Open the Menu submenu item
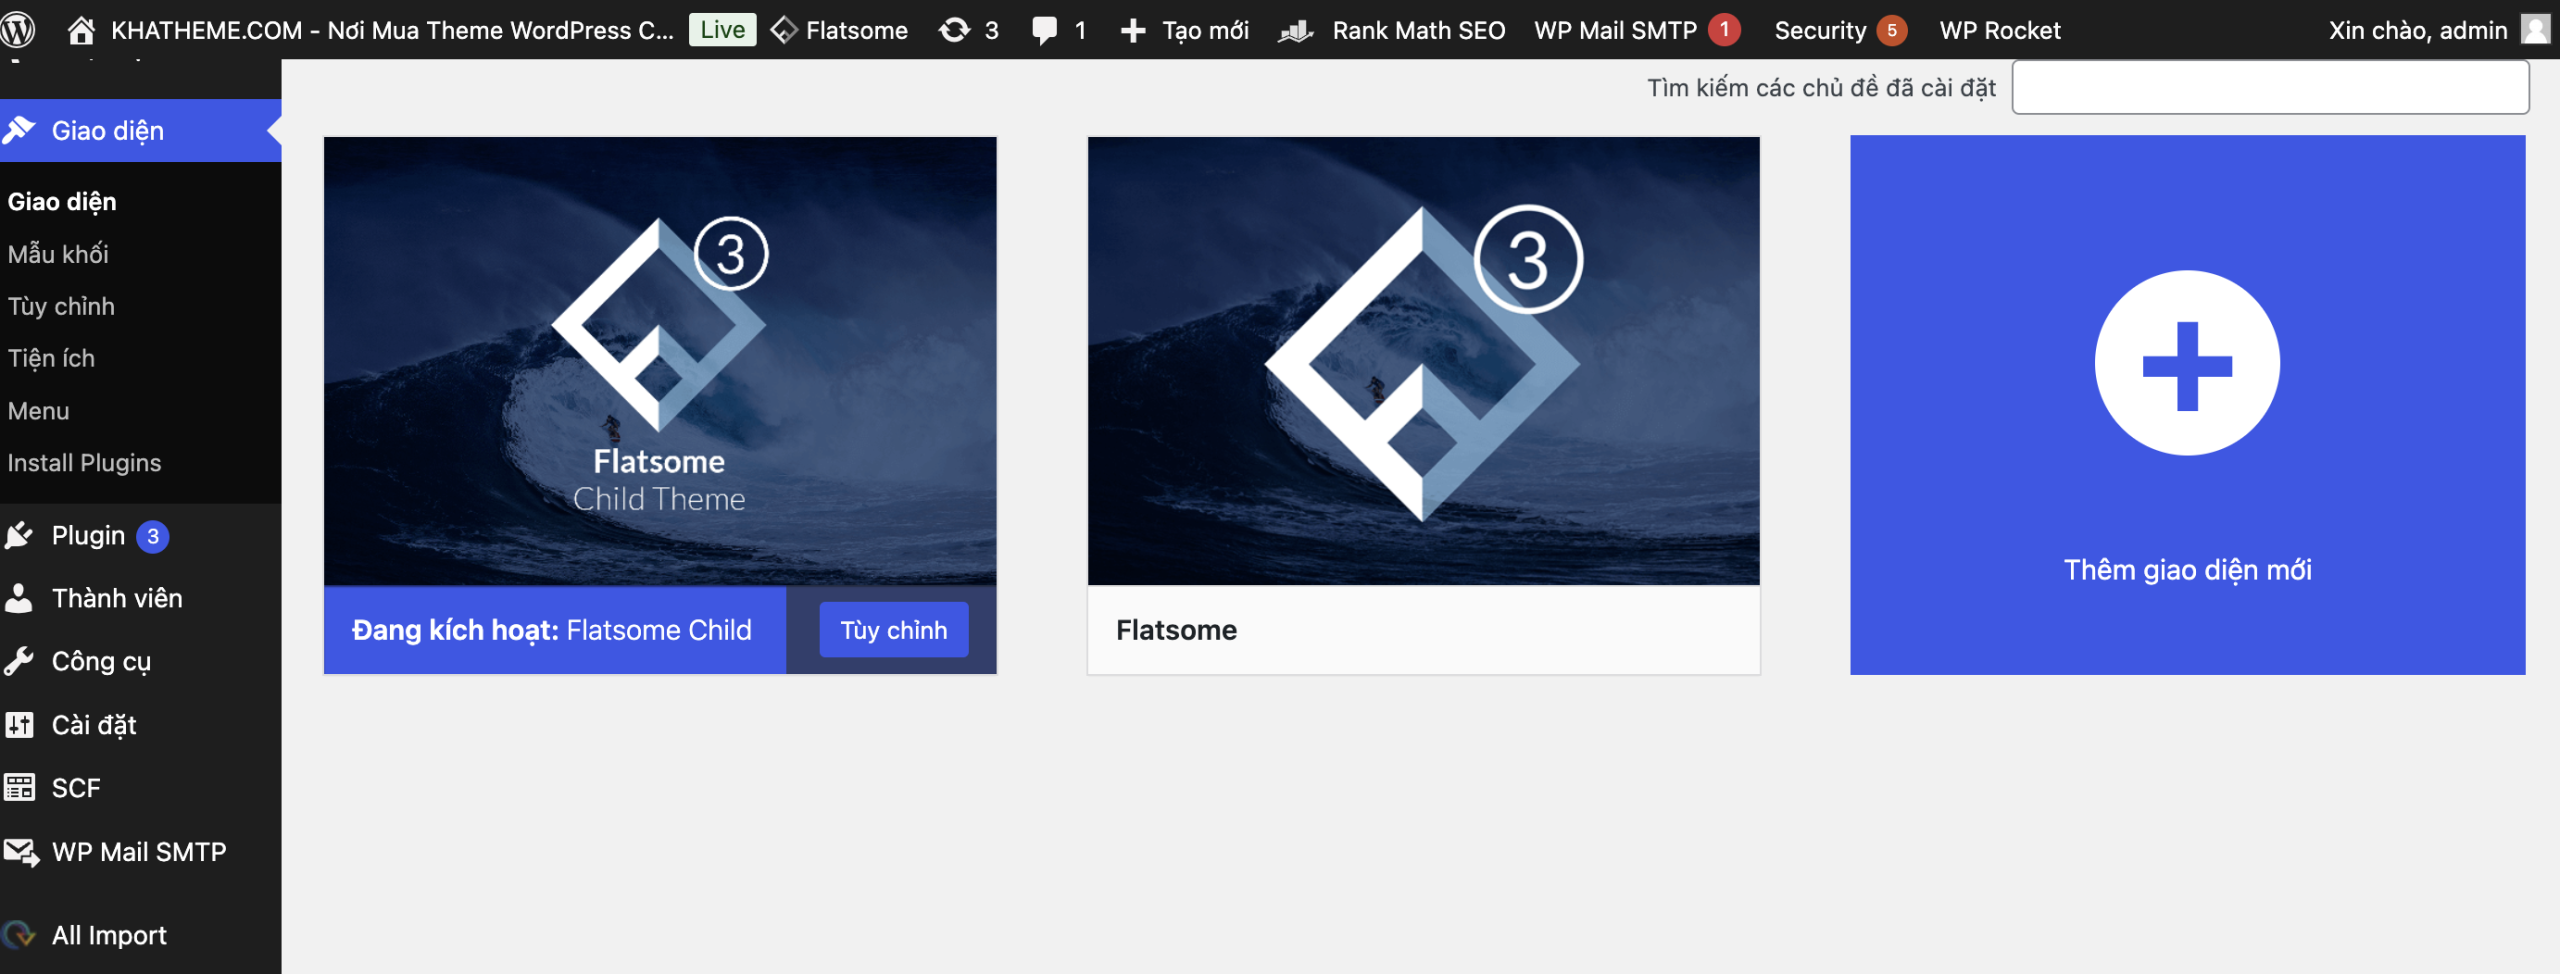The height and width of the screenshot is (974, 2560). click(x=38, y=411)
